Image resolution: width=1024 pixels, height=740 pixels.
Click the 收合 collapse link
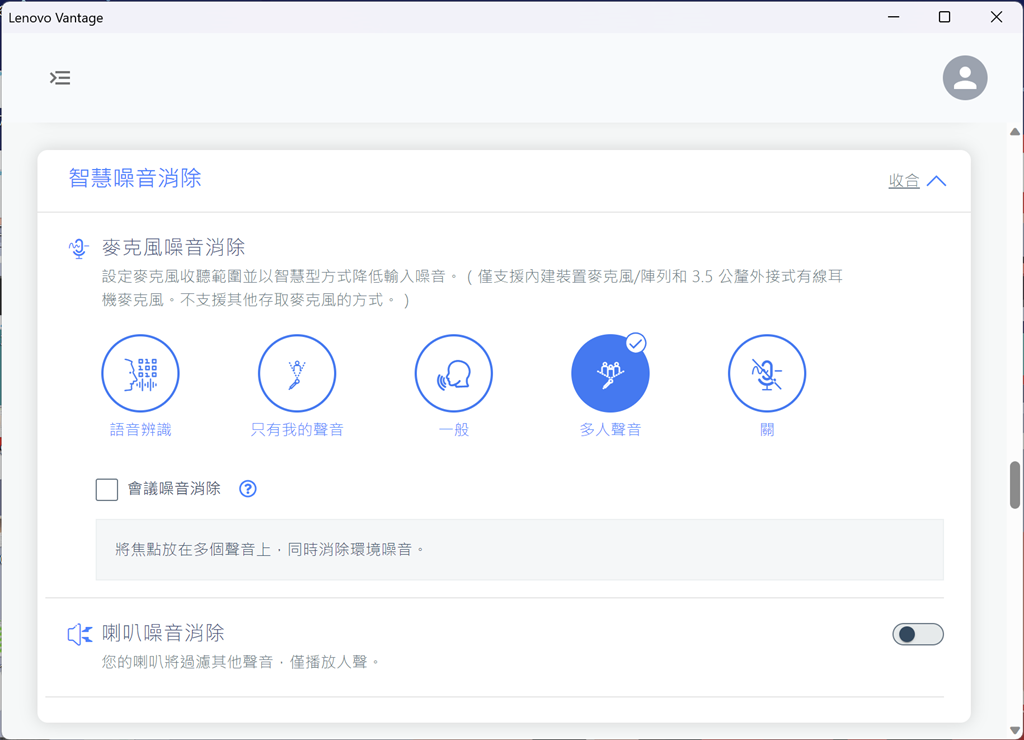click(x=904, y=181)
